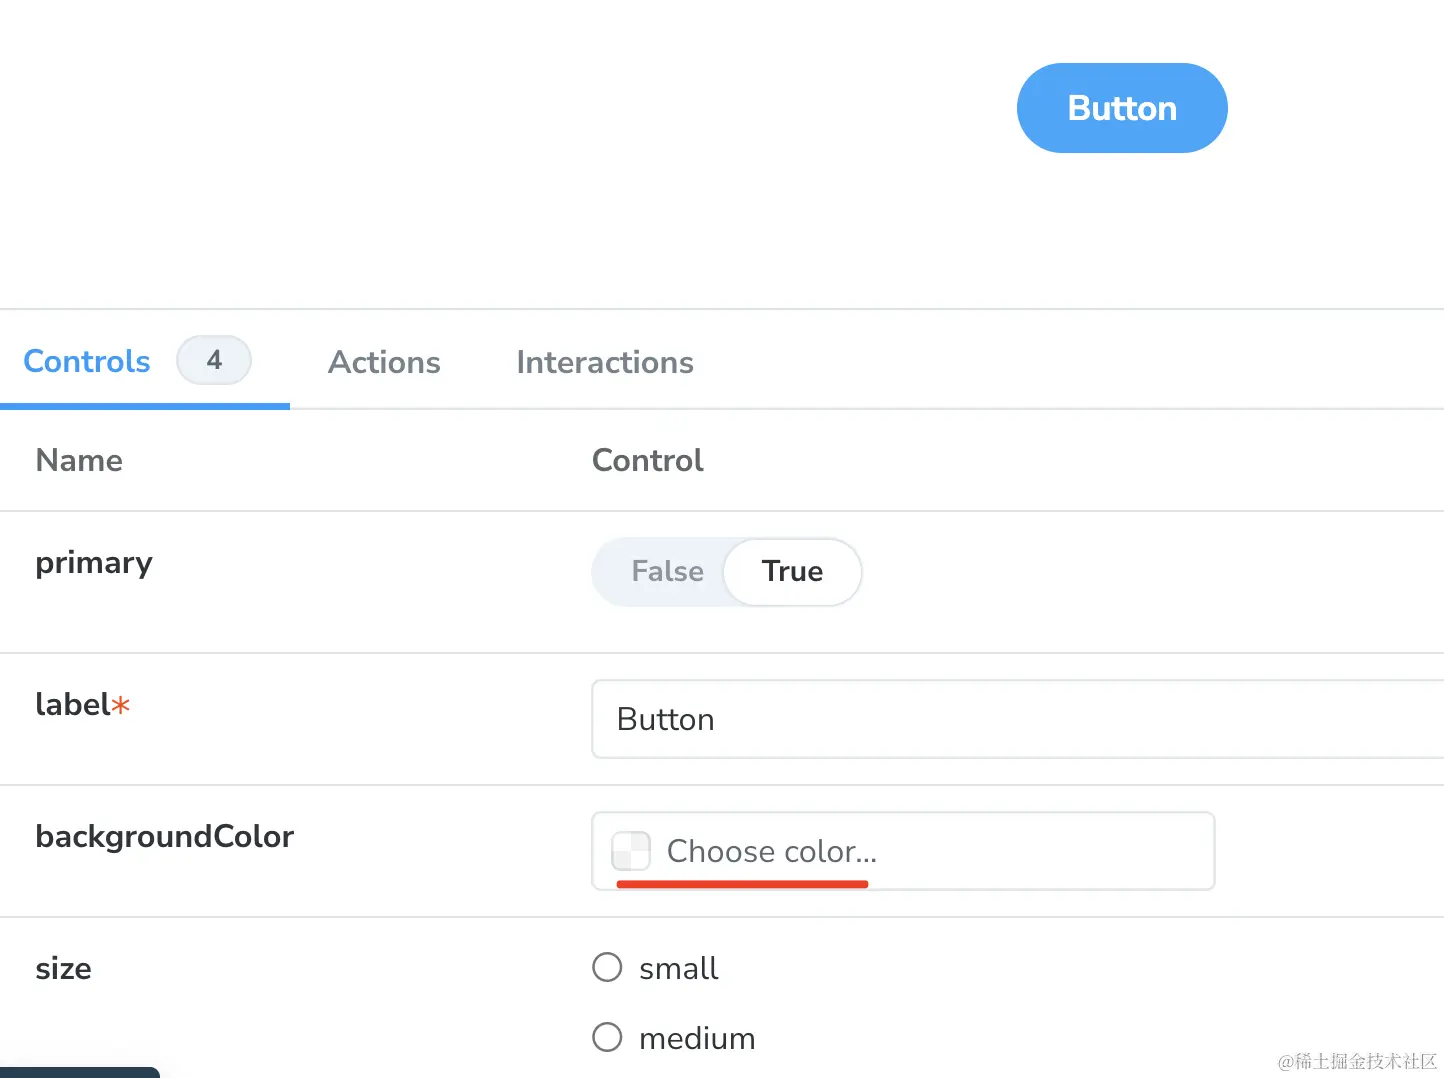Image resolution: width=1444 pixels, height=1078 pixels.
Task: Switch to the Interactions tab
Action: [605, 362]
